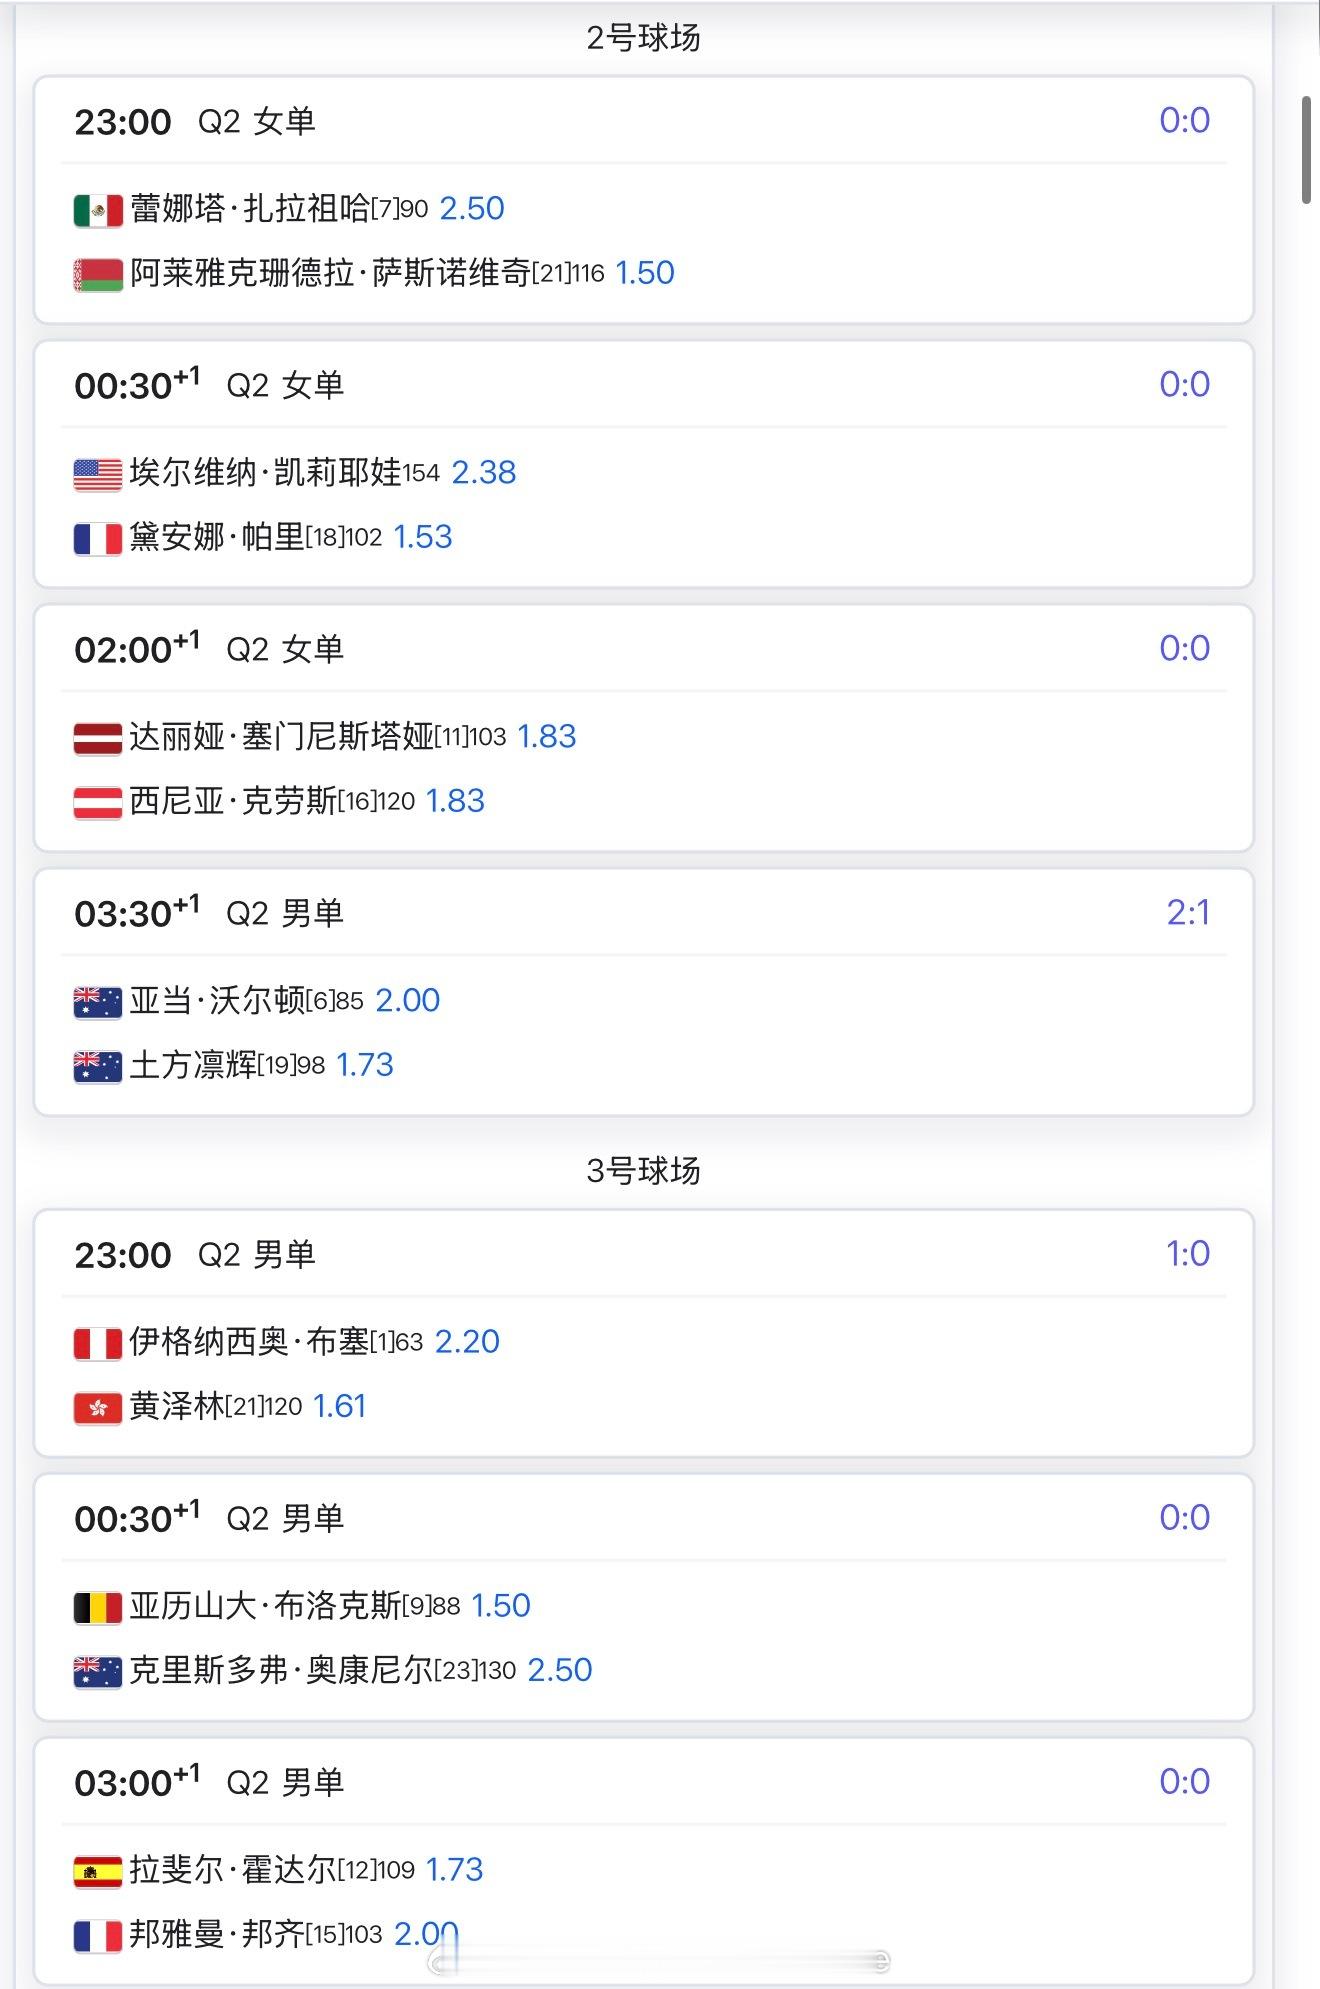Viewport: 1320px width, 1989px height.
Task: Open player 黛安娜·帕里's profile link
Action: (216, 538)
